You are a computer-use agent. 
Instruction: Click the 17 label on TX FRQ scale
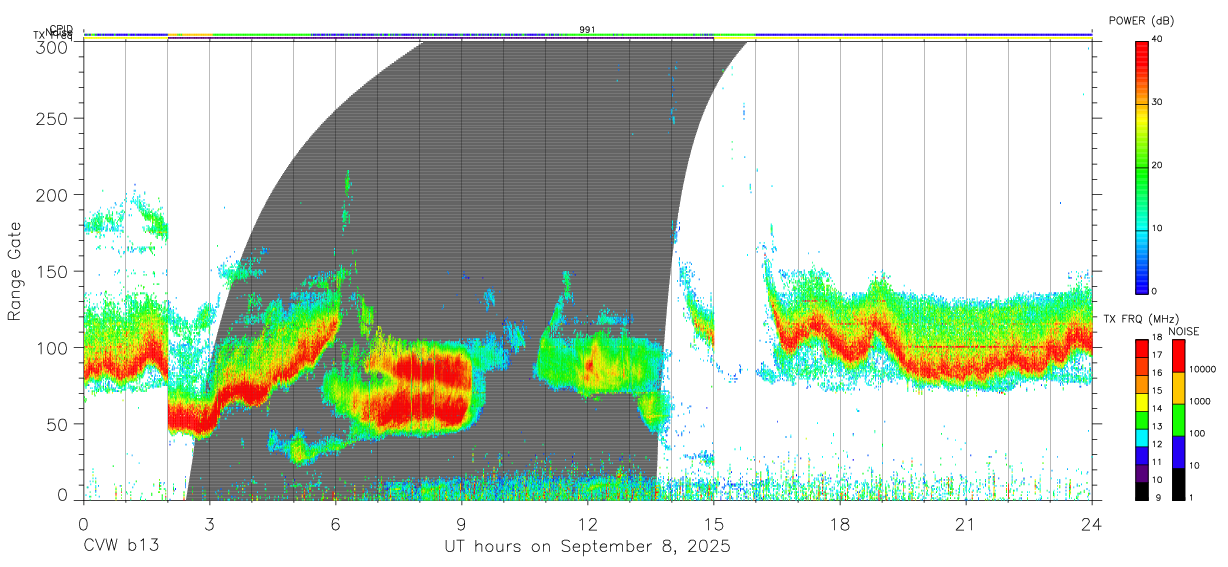pos(1158,356)
